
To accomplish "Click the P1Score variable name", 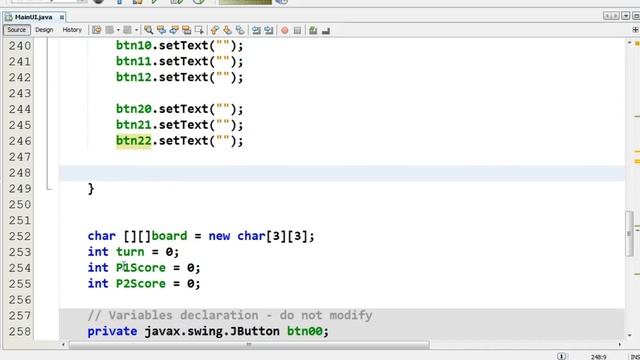I will 141,268.
